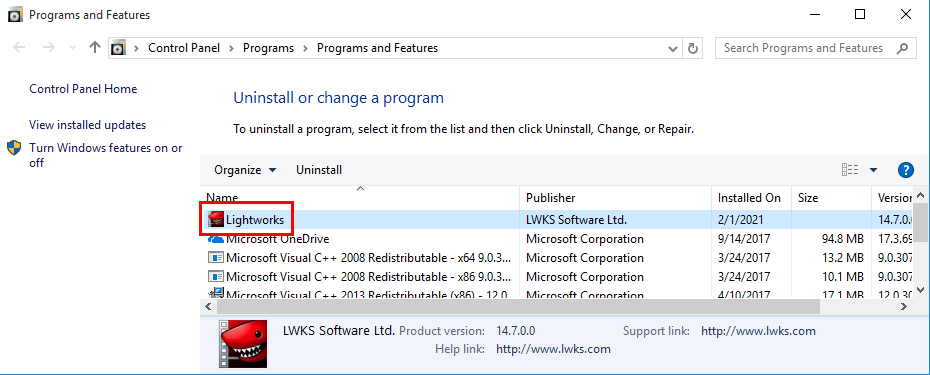This screenshot has width=930, height=375.
Task: Click the help question mark icon
Action: pyautogui.click(x=905, y=170)
